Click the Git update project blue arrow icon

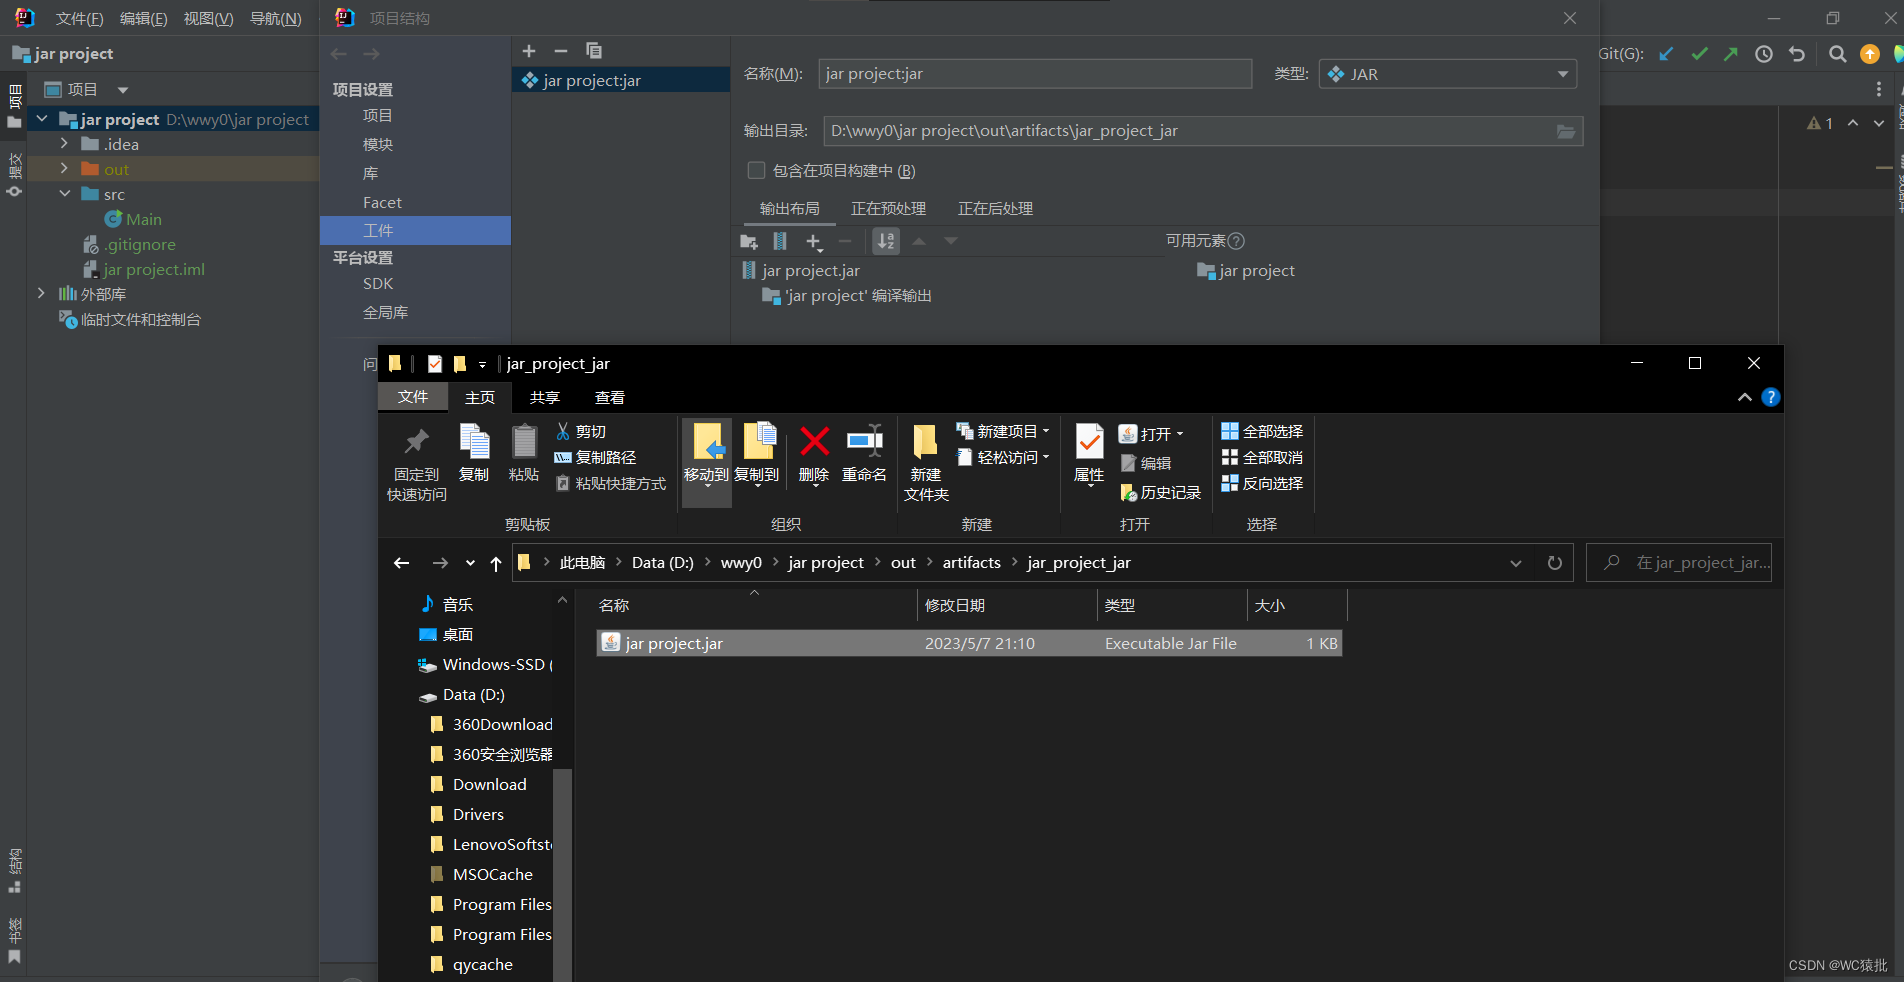pyautogui.click(x=1665, y=54)
